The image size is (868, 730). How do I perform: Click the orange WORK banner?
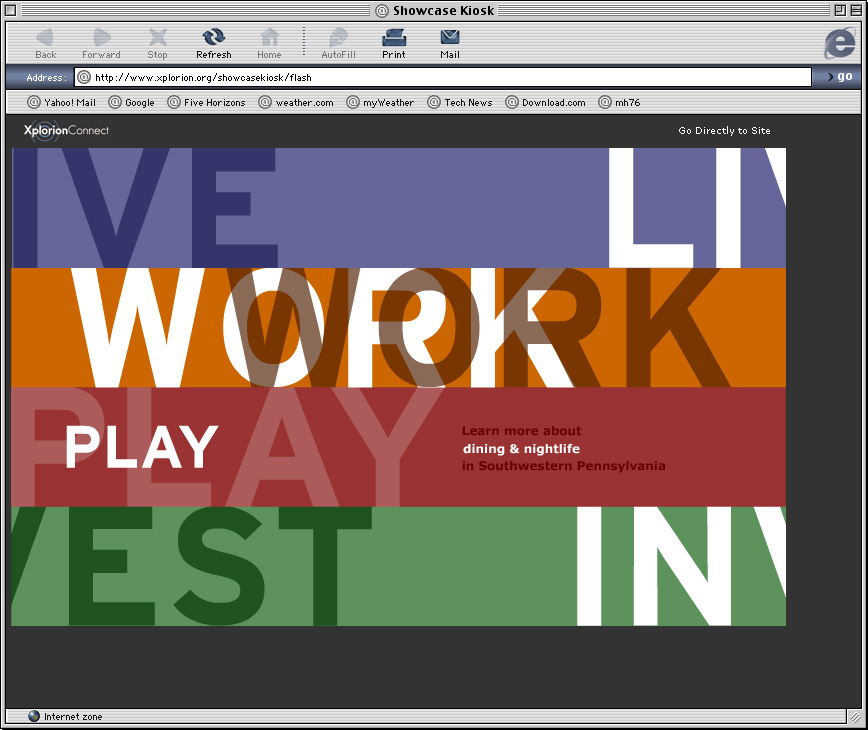[400, 327]
